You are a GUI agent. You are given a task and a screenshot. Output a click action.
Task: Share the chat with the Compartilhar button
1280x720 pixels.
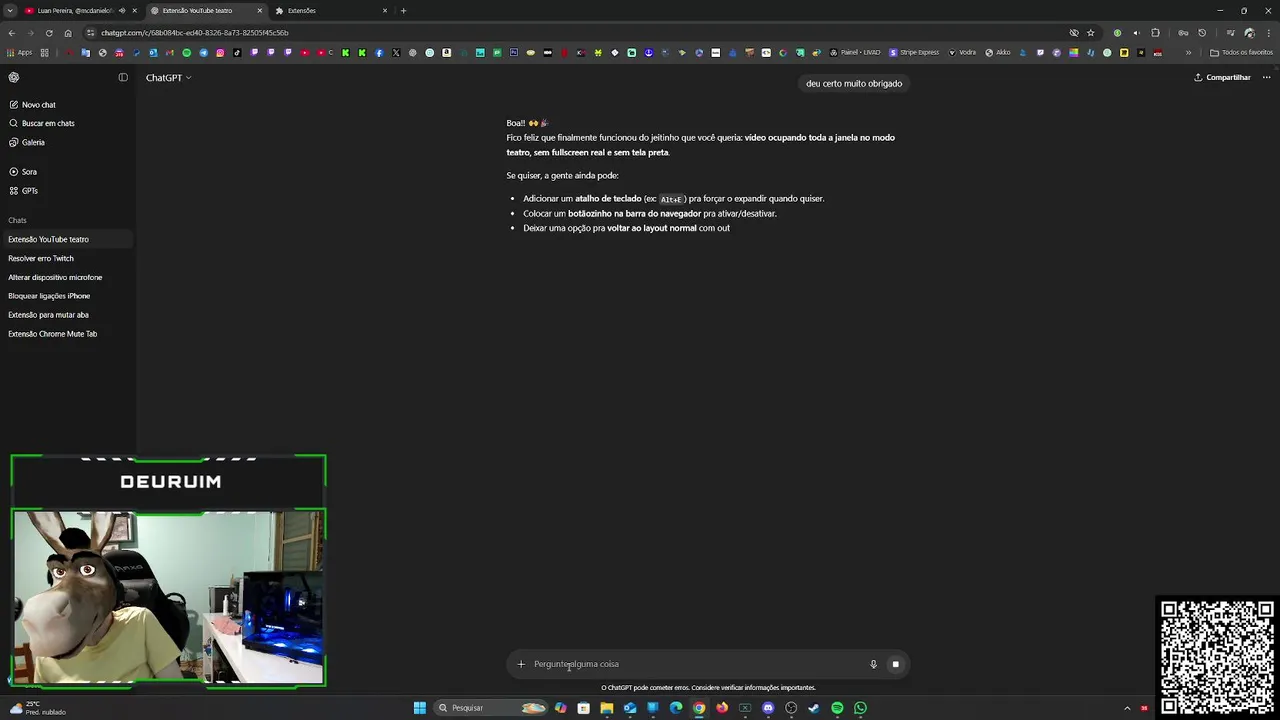[x=1222, y=77]
